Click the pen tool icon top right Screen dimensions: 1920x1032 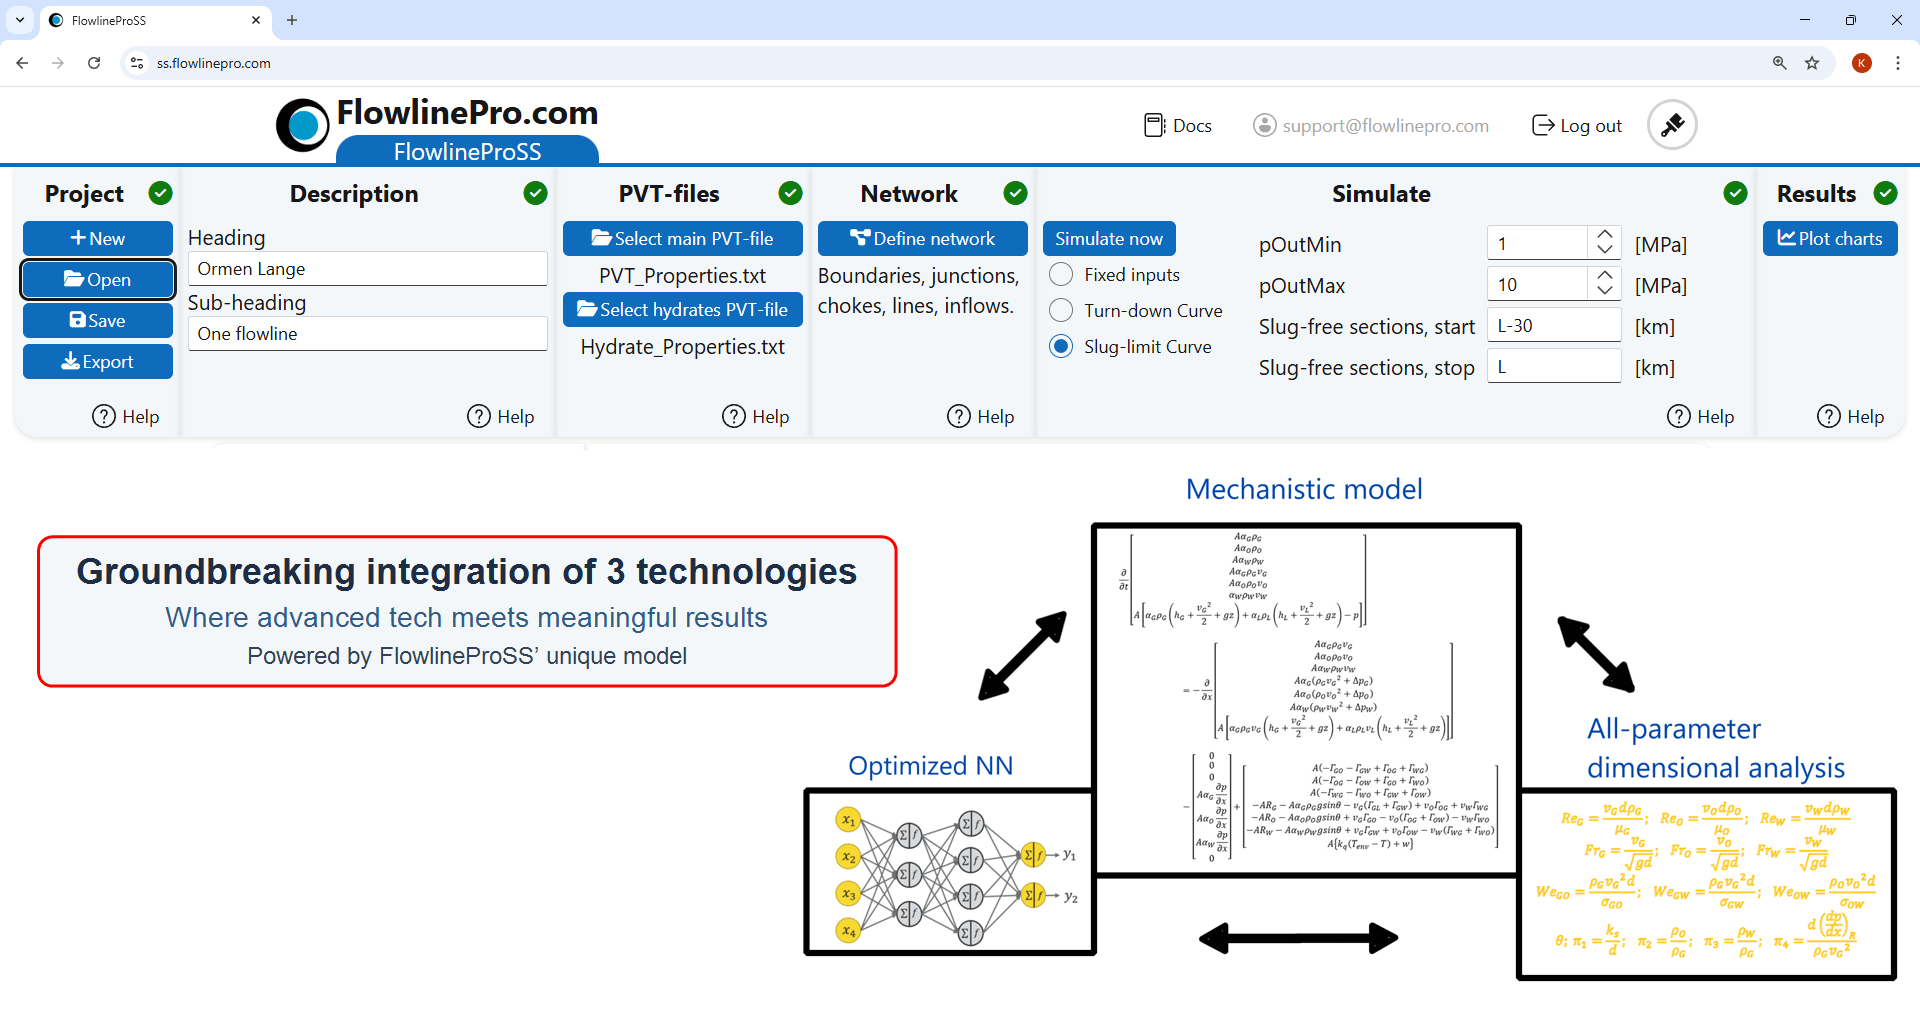click(1671, 124)
